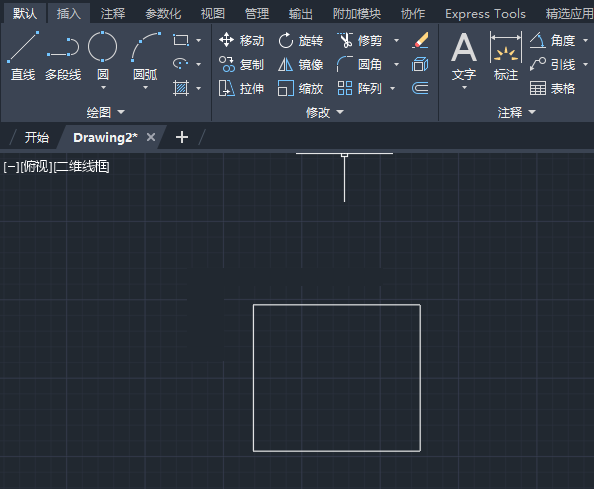Screen dimensions: 594x489
Task: Activate the Trim (修剪) command
Action: pyautogui.click(x=359, y=40)
